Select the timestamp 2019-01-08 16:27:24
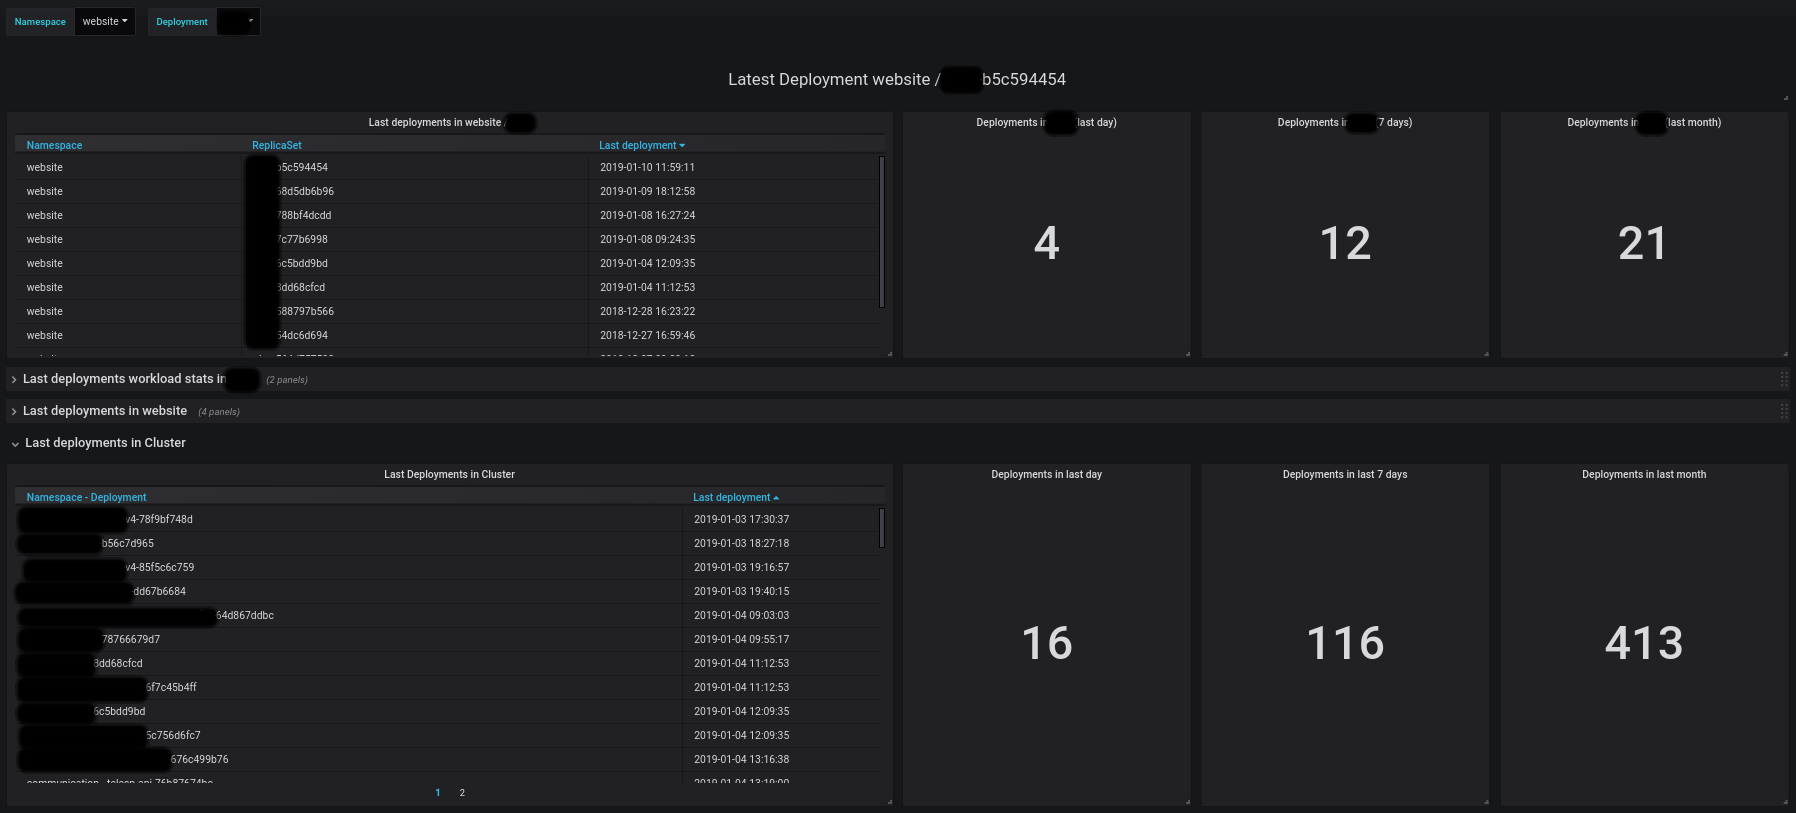Viewport: 1796px width, 813px height. tap(648, 216)
